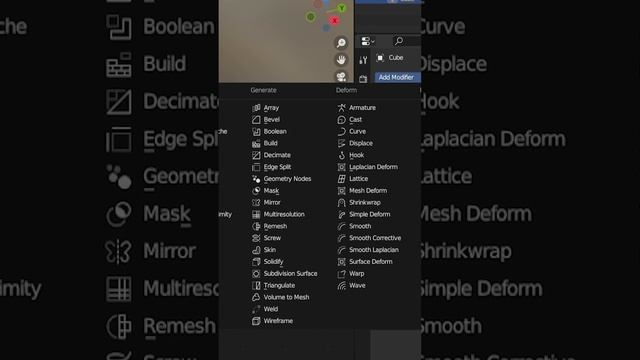640x360 pixels.
Task: Select the Surface Deform modifier
Action: [371, 262]
